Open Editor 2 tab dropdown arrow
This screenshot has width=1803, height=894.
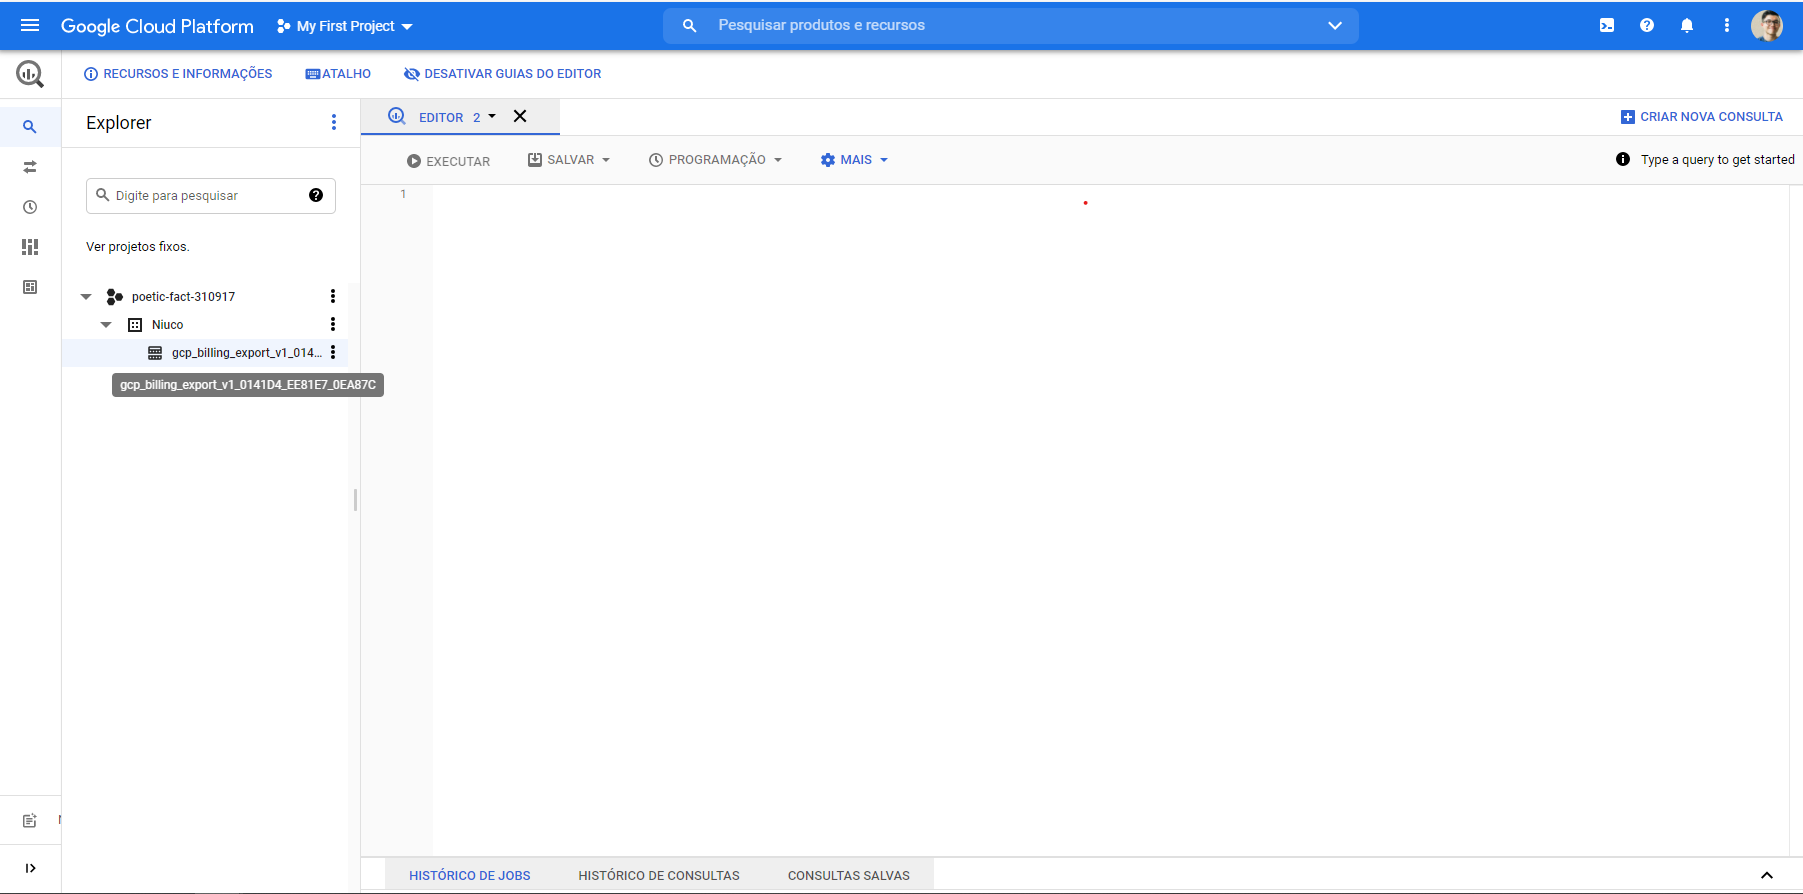click(x=492, y=116)
